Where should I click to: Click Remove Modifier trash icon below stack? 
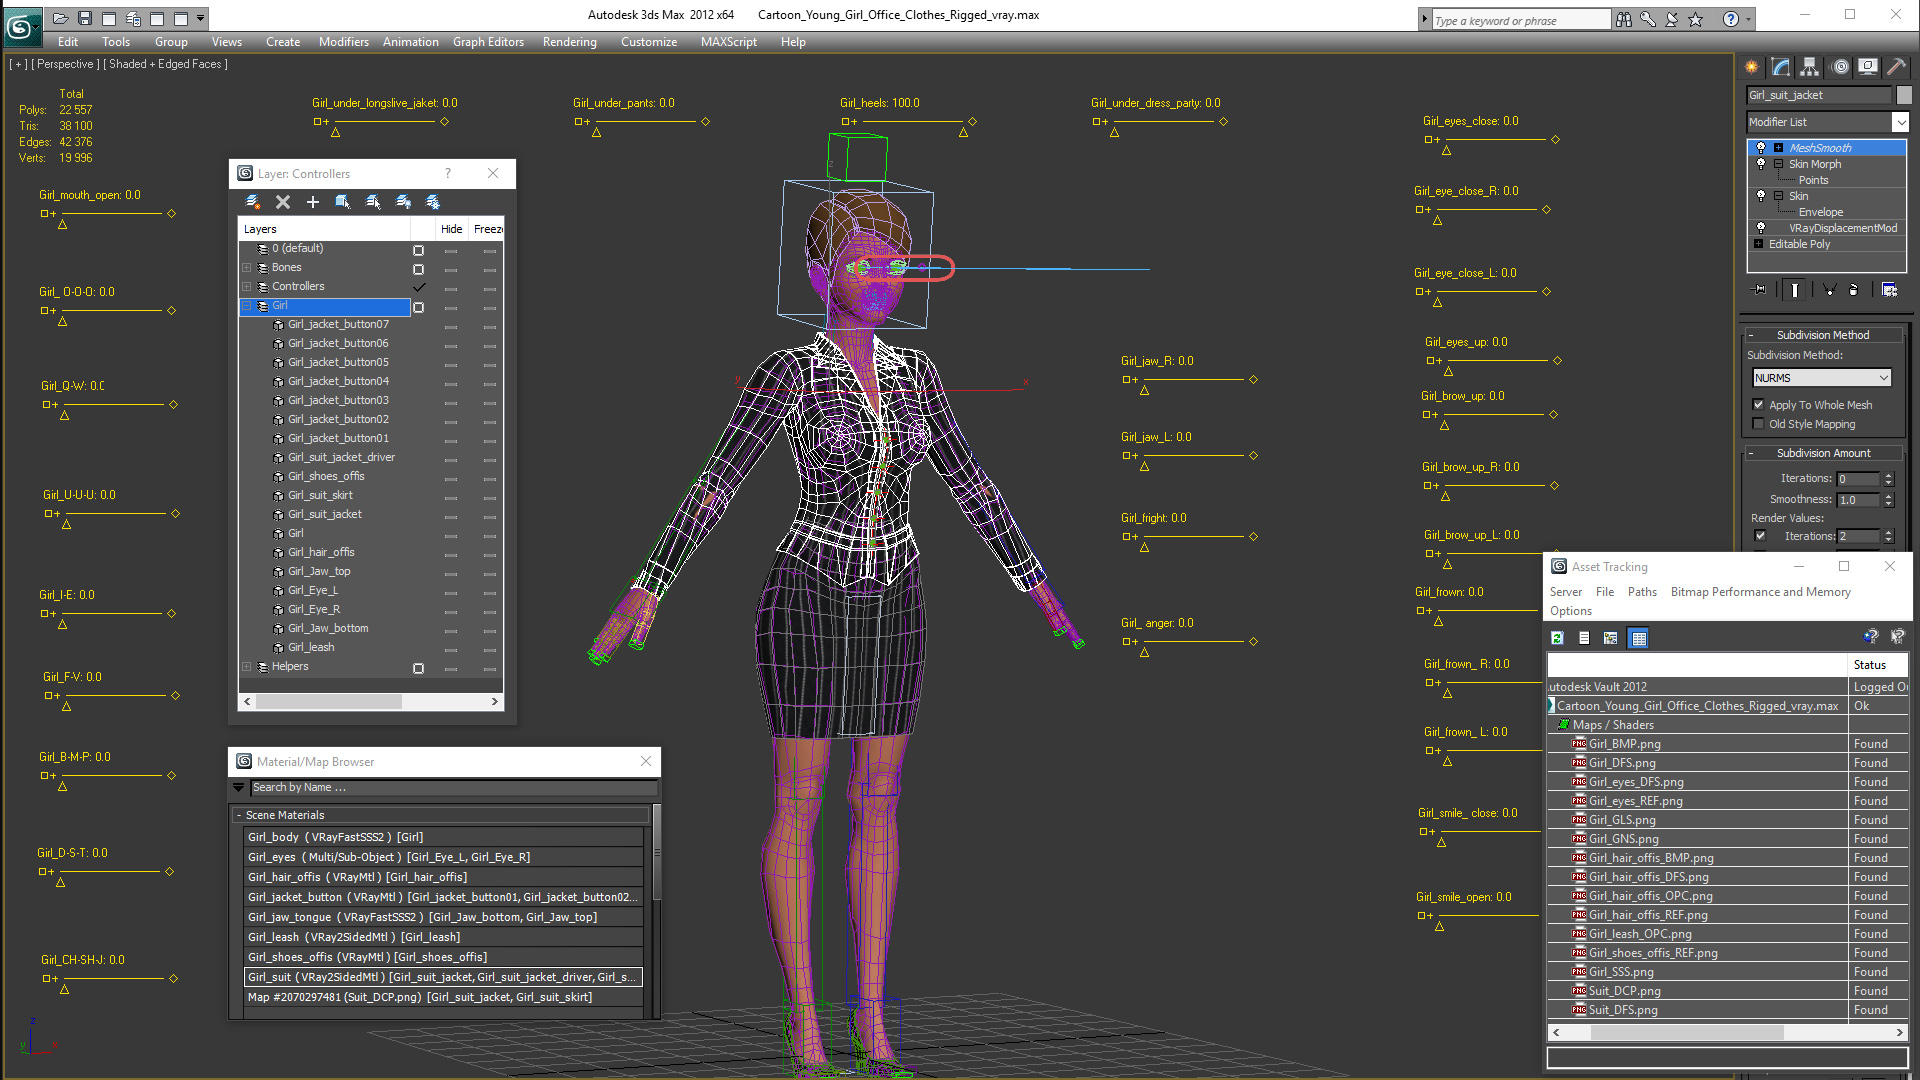(1854, 290)
